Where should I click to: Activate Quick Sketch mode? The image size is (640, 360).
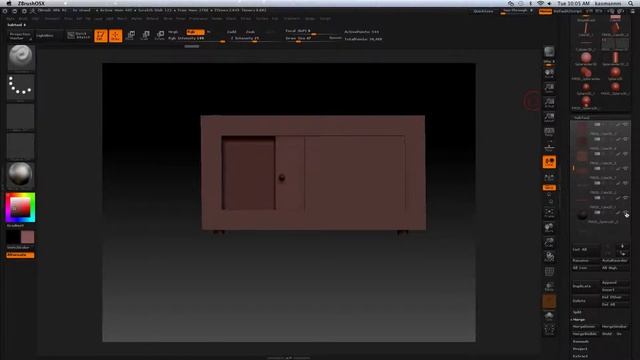tap(79, 36)
